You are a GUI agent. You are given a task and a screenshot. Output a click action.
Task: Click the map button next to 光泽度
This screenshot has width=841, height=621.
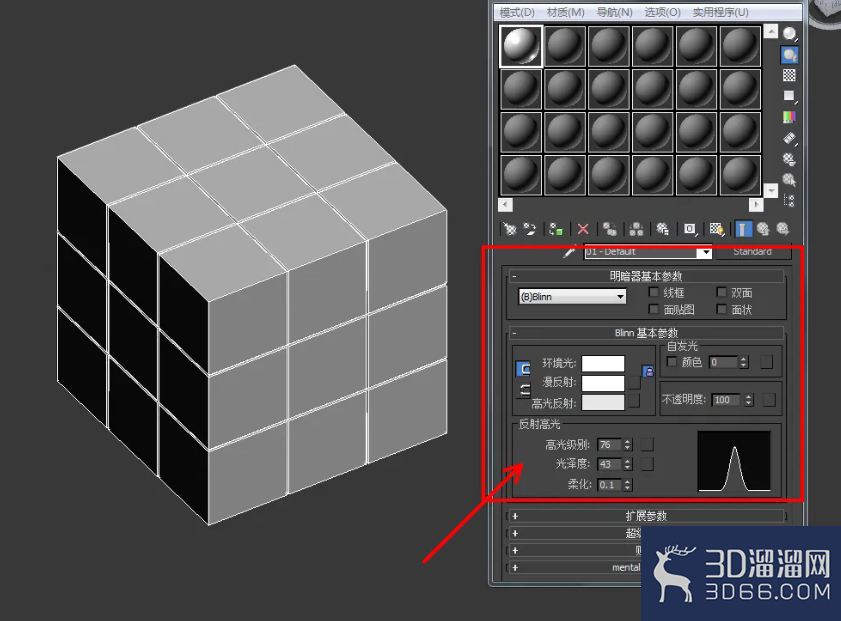(x=647, y=464)
